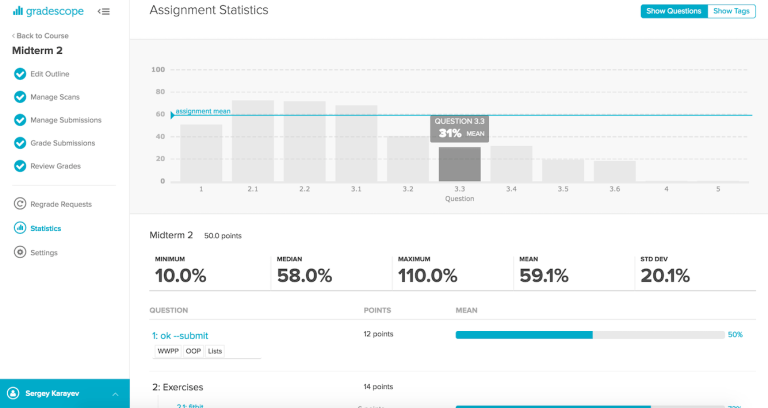Switch chart to Show Tags
This screenshot has width=768, height=408.
(732, 11)
